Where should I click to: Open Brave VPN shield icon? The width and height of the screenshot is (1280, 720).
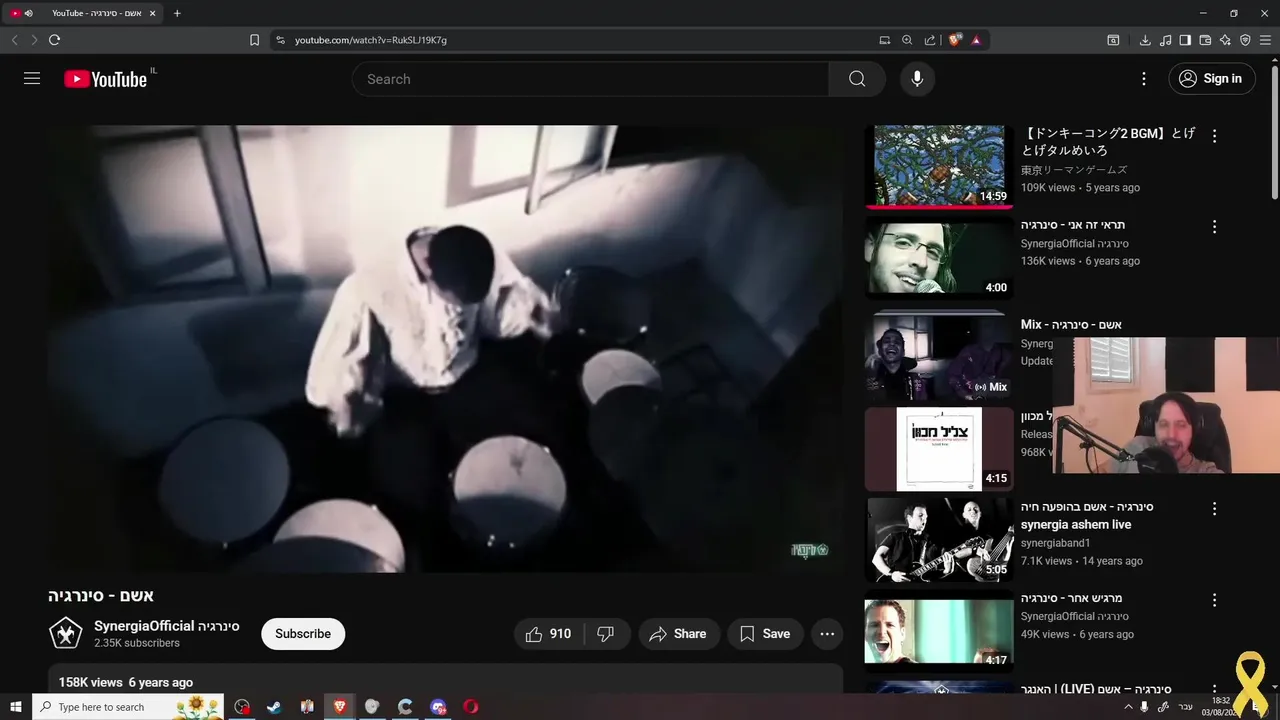click(1245, 40)
